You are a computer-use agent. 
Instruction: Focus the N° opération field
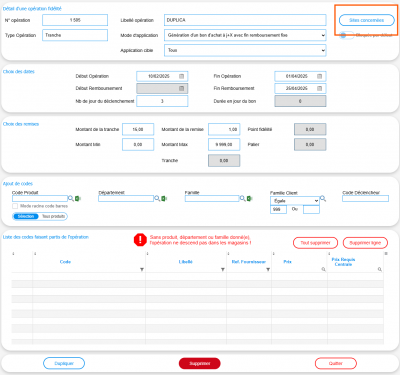75,20
